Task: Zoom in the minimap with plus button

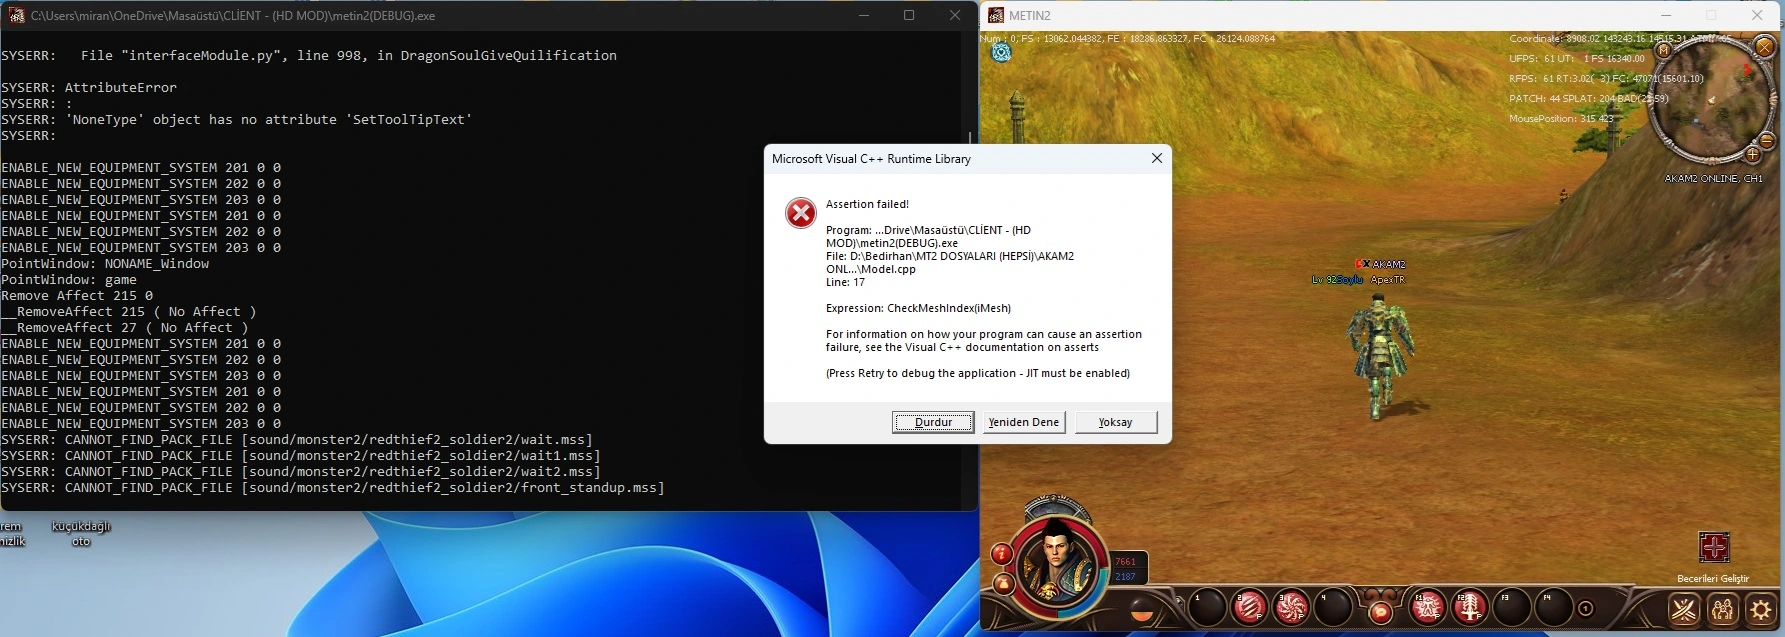Action: coord(1752,154)
